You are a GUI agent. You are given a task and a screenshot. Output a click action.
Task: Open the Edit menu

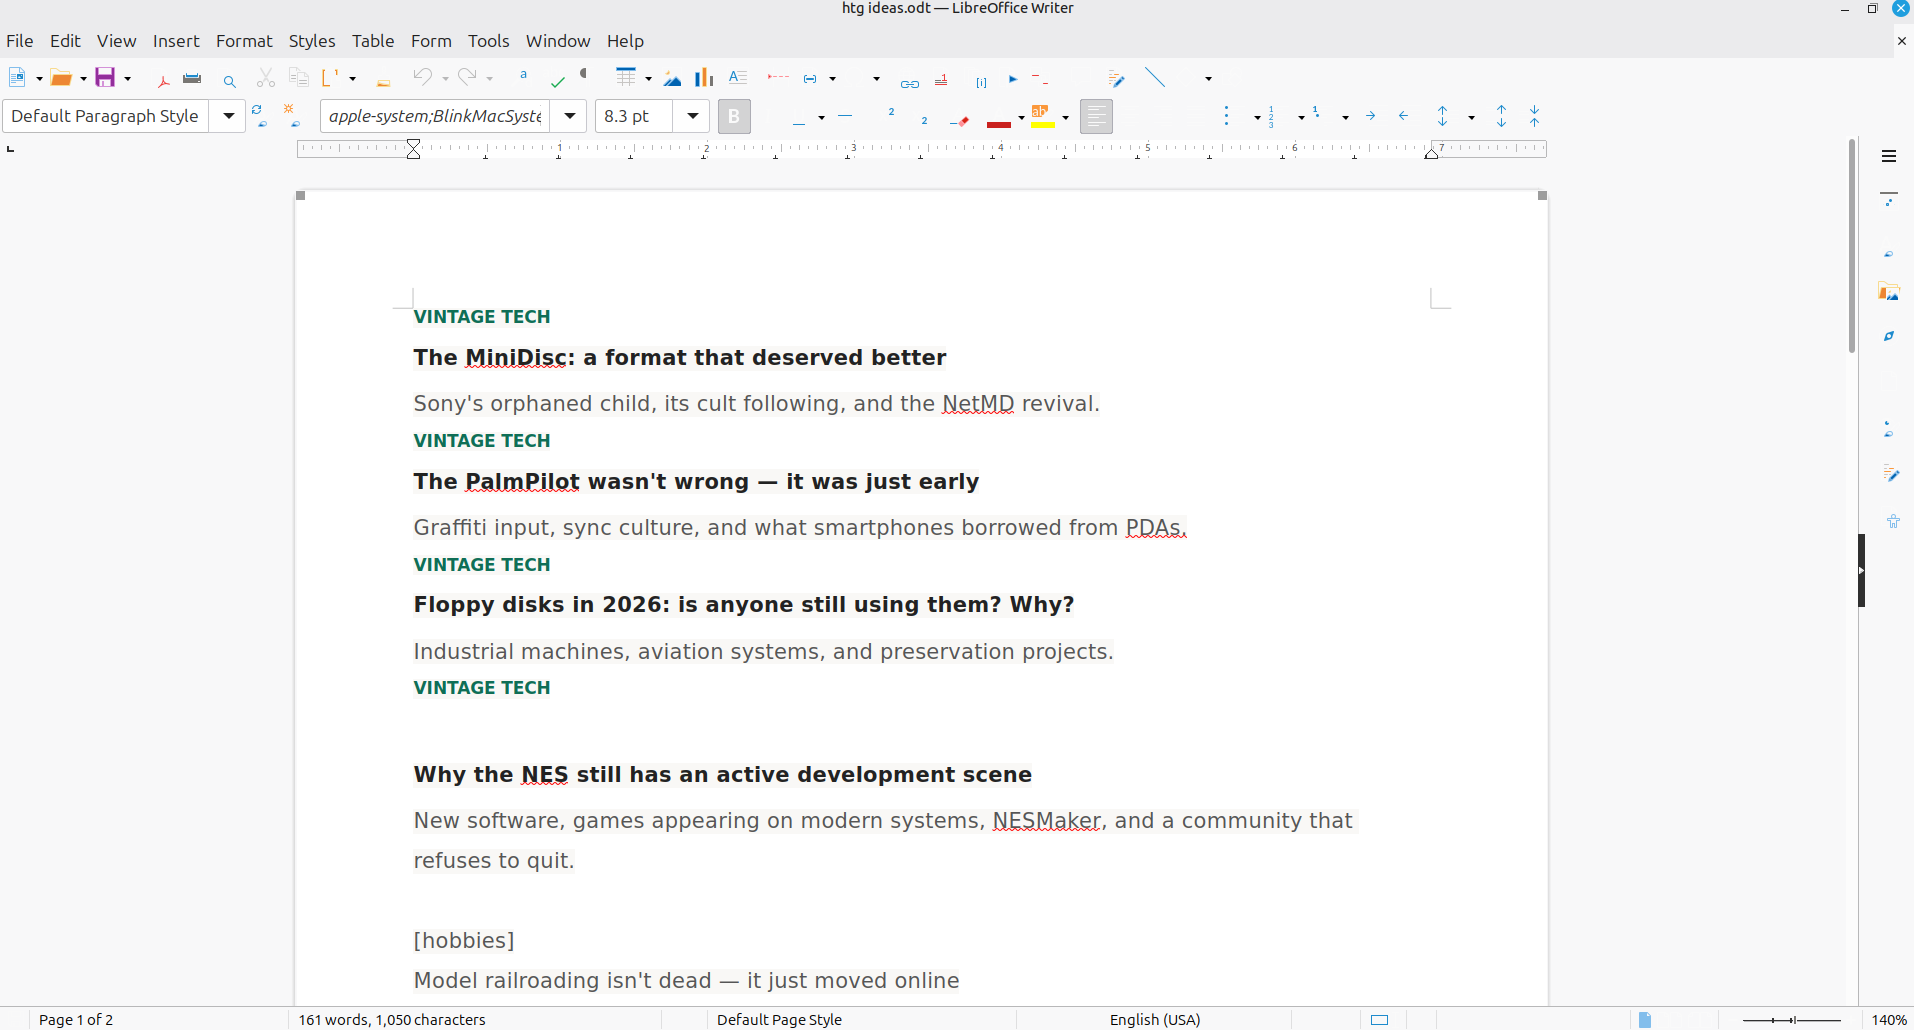point(65,41)
